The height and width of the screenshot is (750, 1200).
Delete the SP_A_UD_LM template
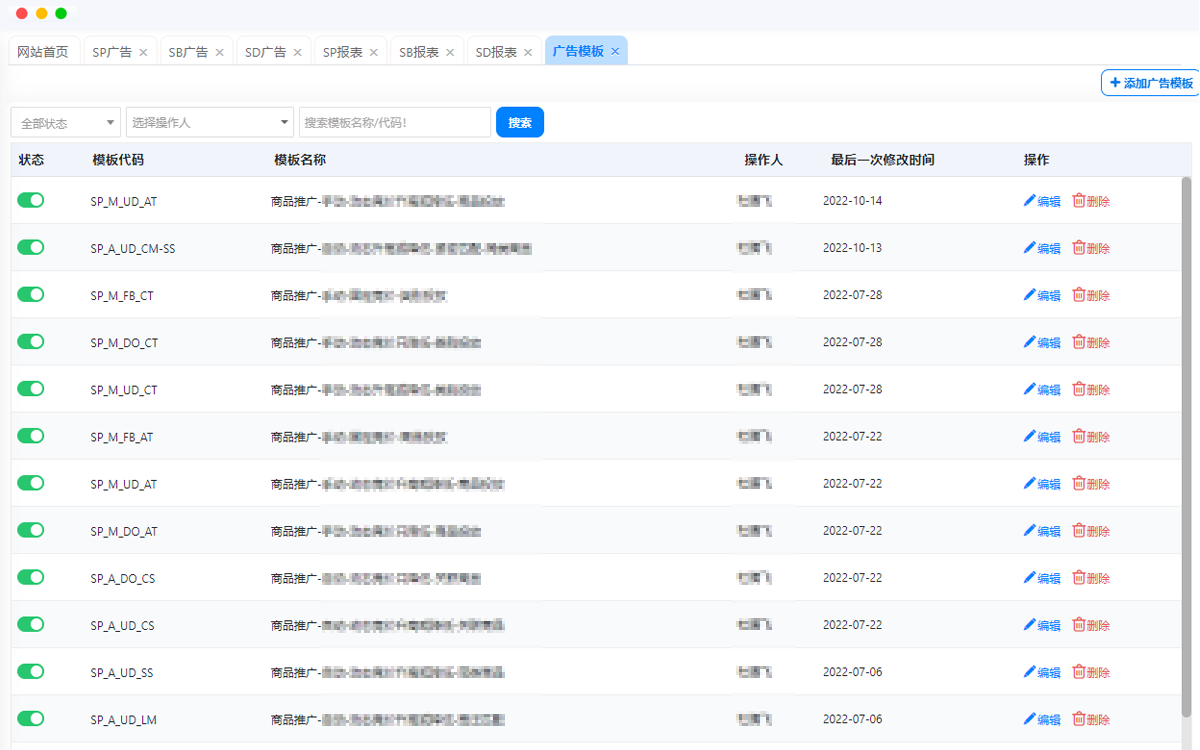click(1091, 720)
